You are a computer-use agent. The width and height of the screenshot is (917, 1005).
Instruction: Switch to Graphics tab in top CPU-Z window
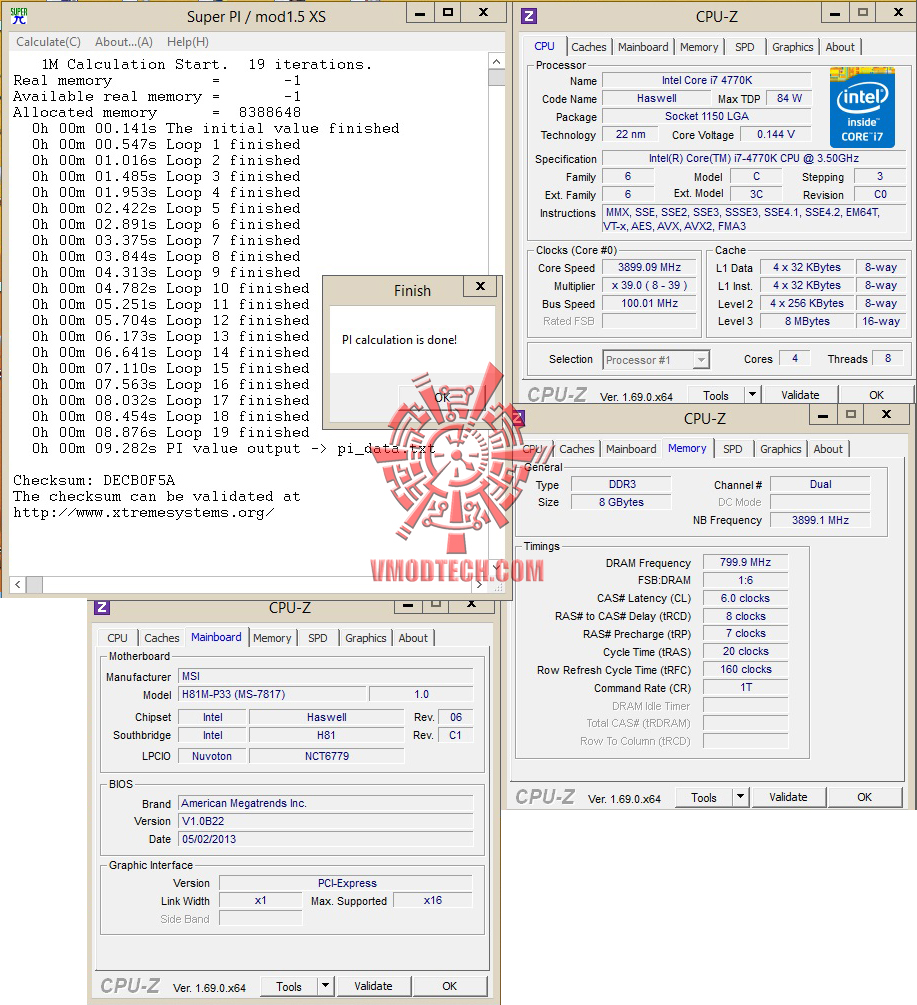click(792, 47)
